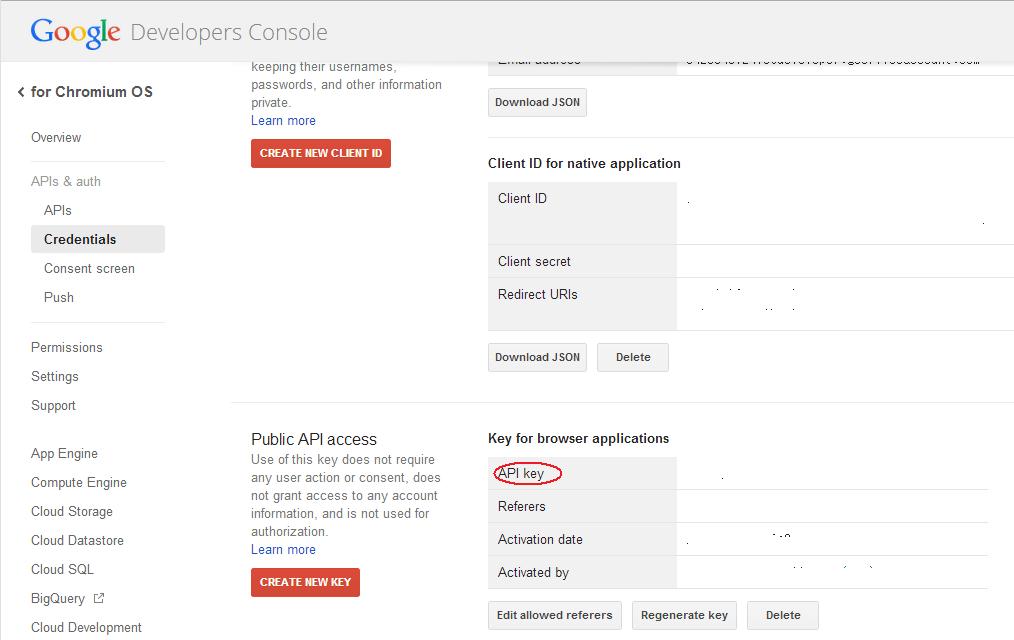Go to the Credentials section
1014x640 pixels.
click(x=80, y=239)
